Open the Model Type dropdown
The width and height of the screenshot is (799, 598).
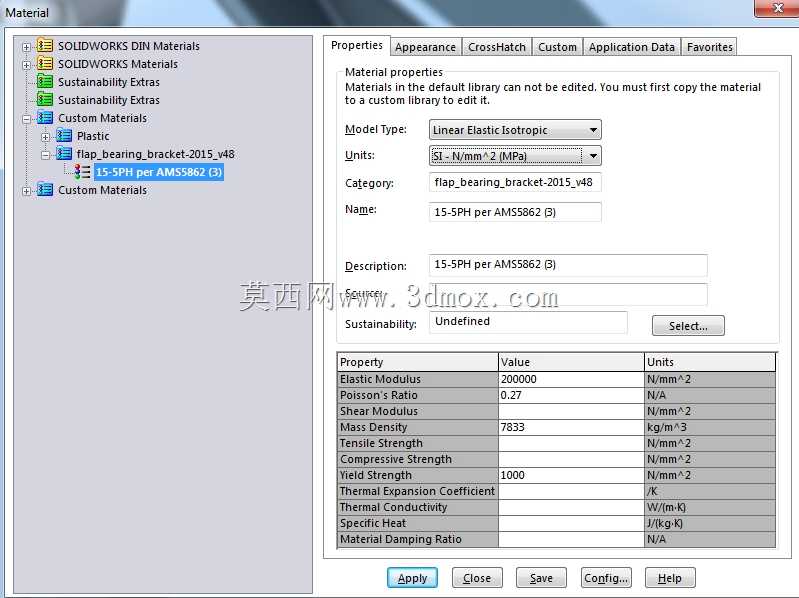point(515,130)
